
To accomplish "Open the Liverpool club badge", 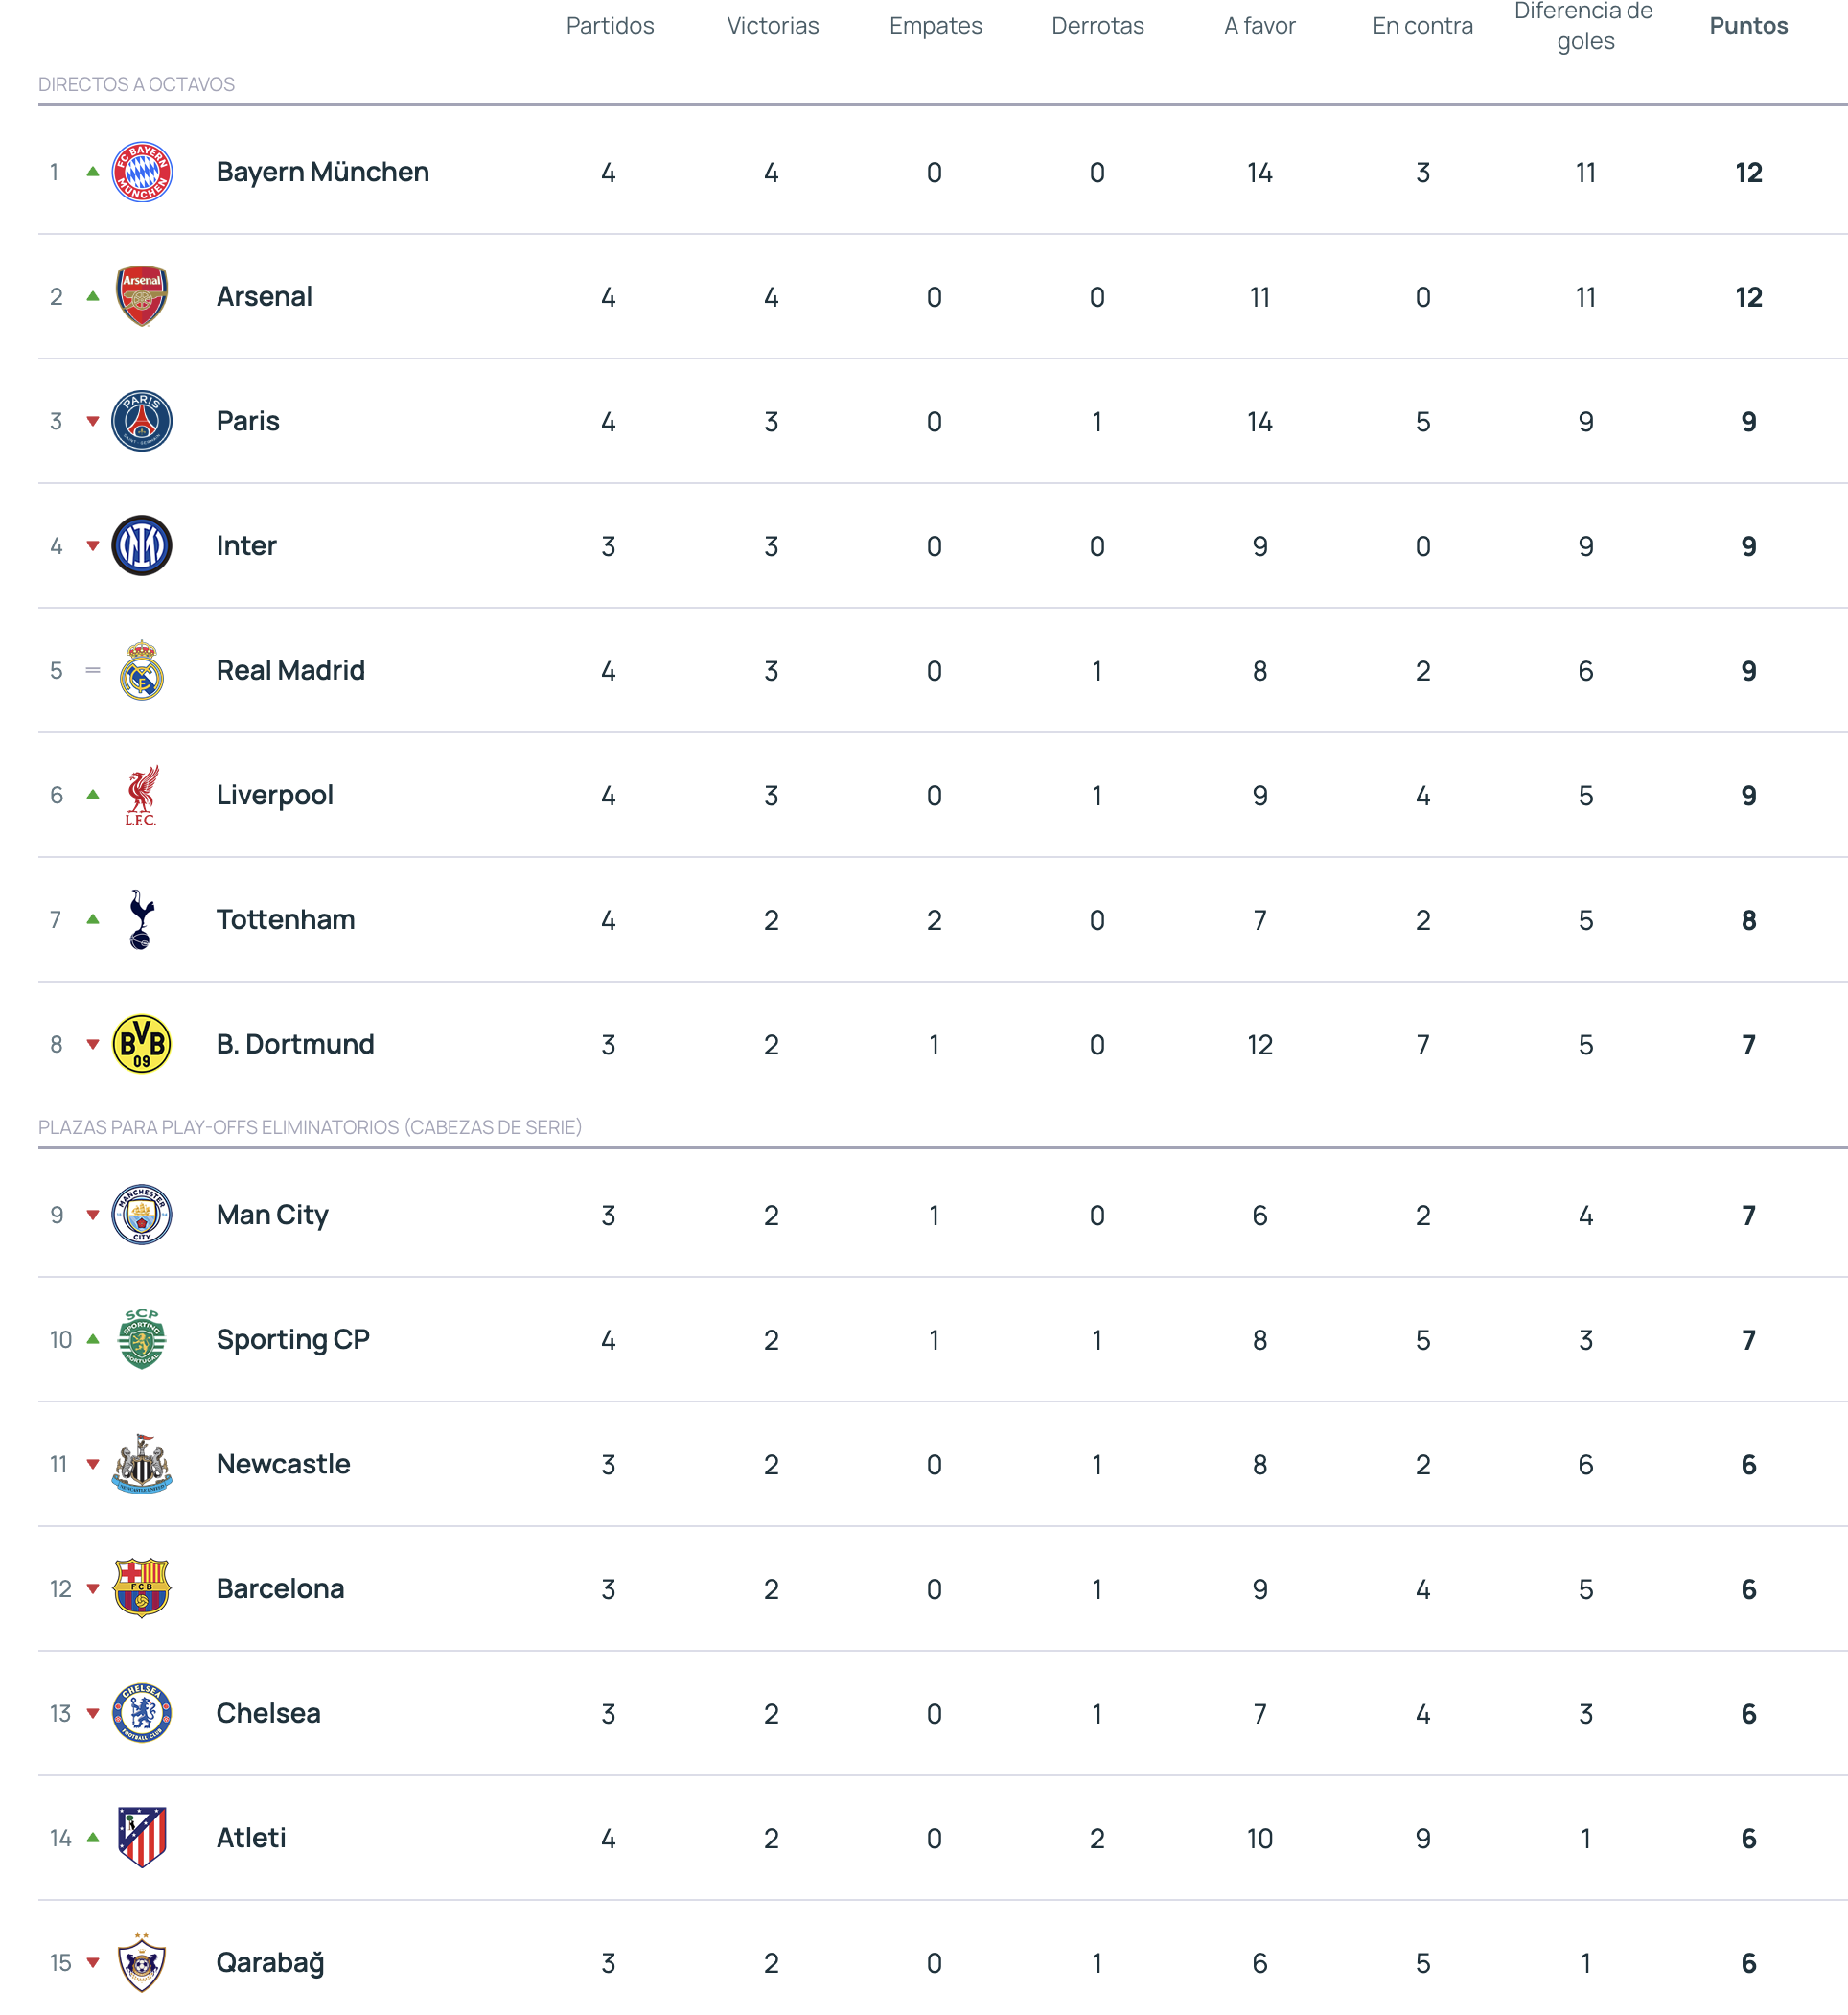I will [142, 795].
